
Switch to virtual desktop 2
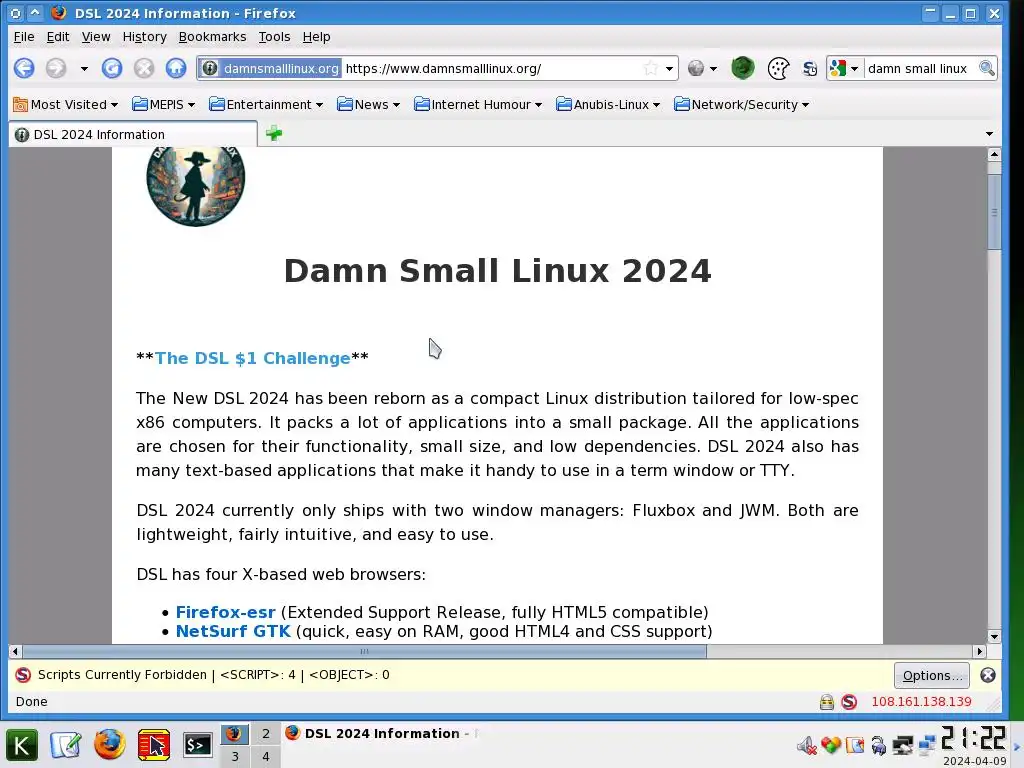(266, 733)
